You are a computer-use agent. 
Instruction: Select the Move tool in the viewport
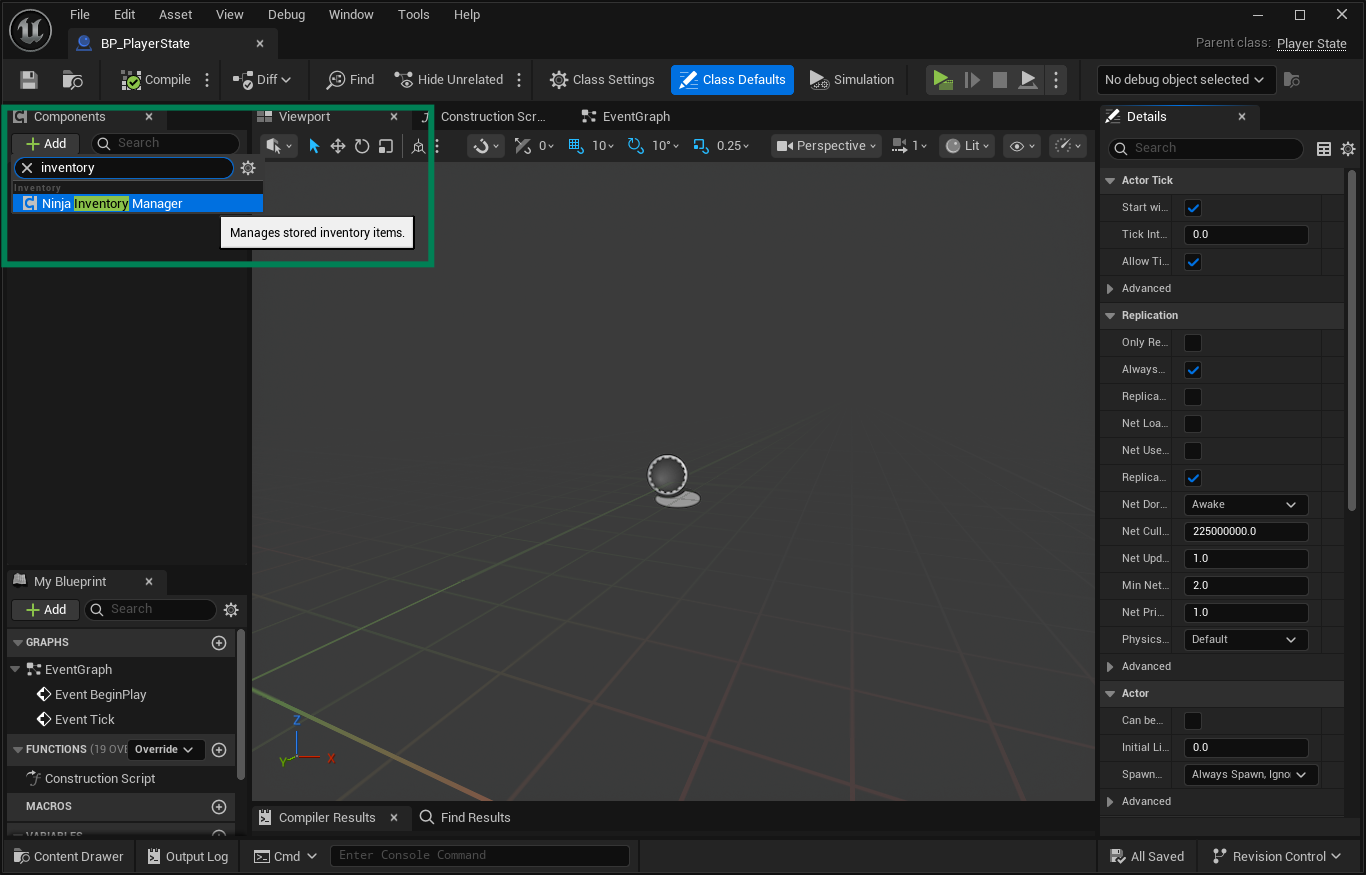(x=338, y=145)
